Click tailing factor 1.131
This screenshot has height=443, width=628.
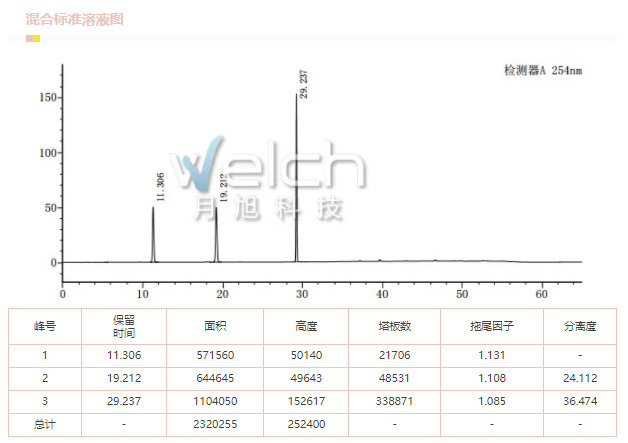(x=492, y=355)
